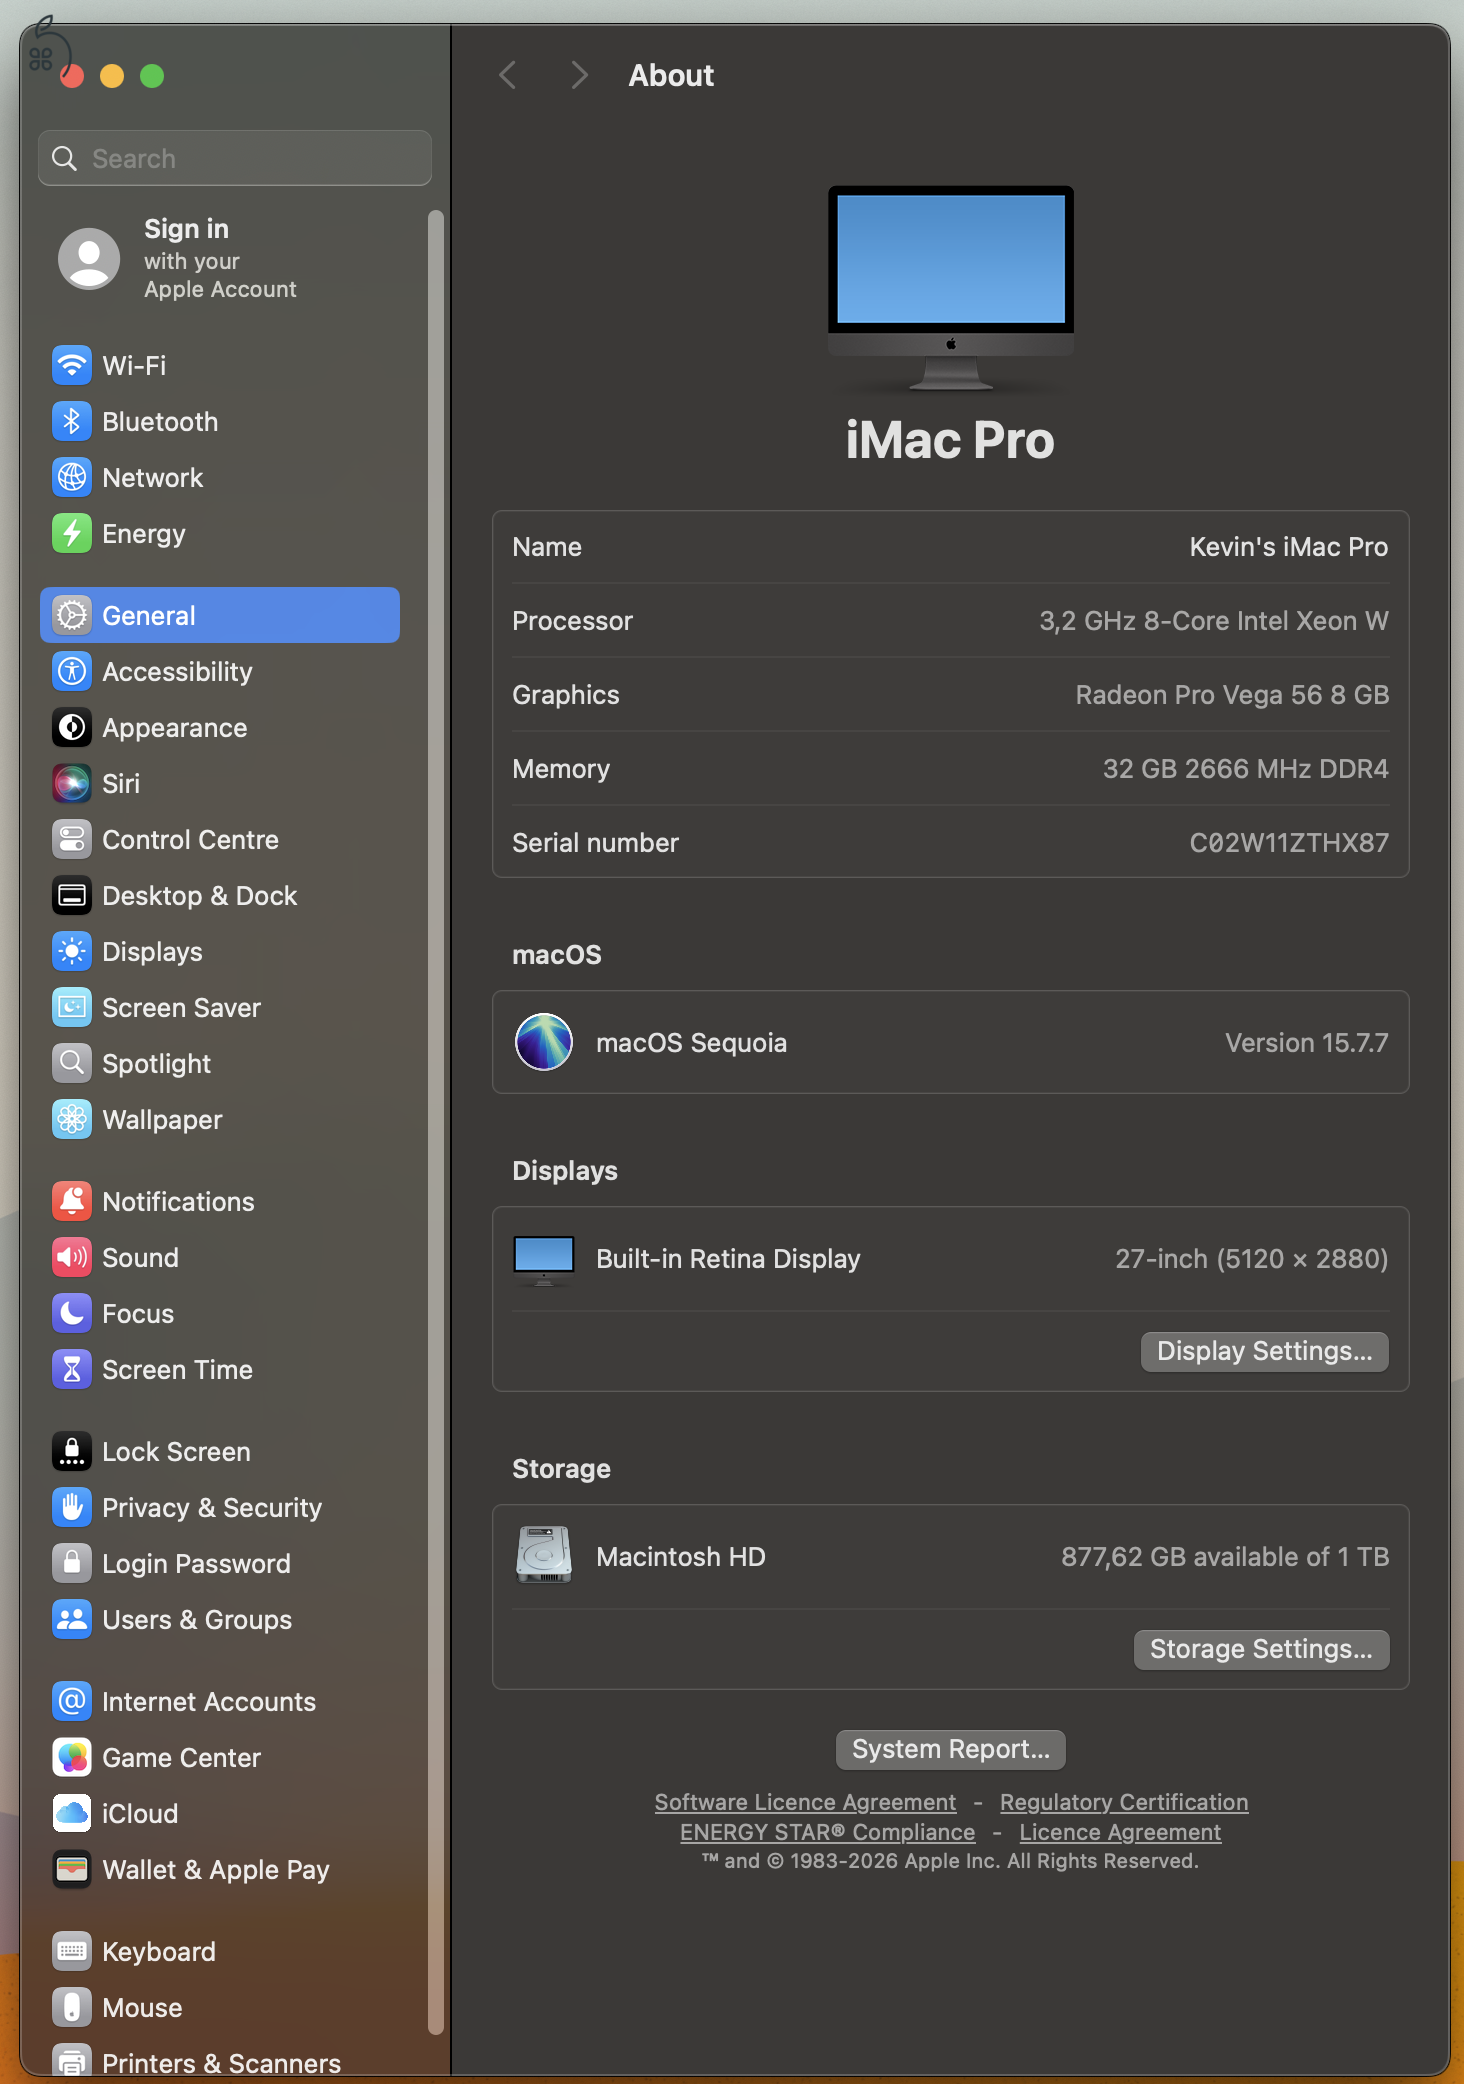The height and width of the screenshot is (2084, 1464).
Task: Click the sidebar vertical scrollbar
Action: tap(435, 1120)
